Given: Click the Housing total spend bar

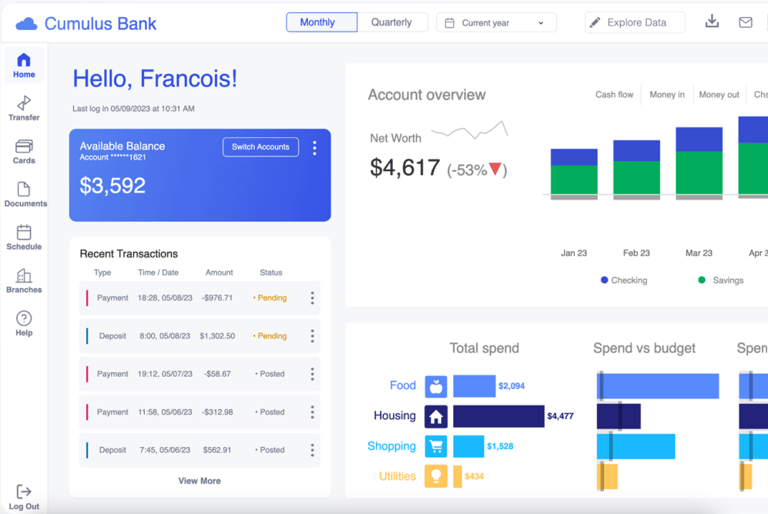Looking at the screenshot, I should click(499, 416).
